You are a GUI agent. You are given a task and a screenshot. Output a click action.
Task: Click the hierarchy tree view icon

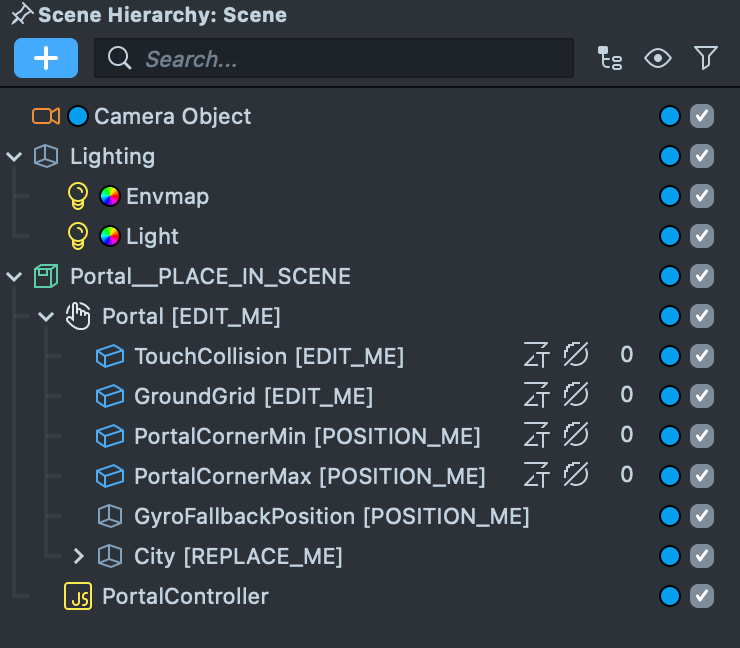(609, 59)
